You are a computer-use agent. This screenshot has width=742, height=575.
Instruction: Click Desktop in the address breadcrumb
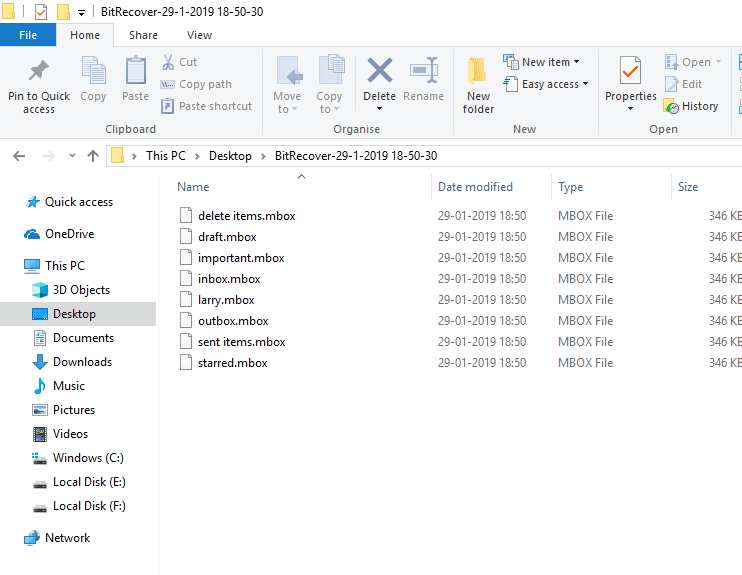[230, 156]
